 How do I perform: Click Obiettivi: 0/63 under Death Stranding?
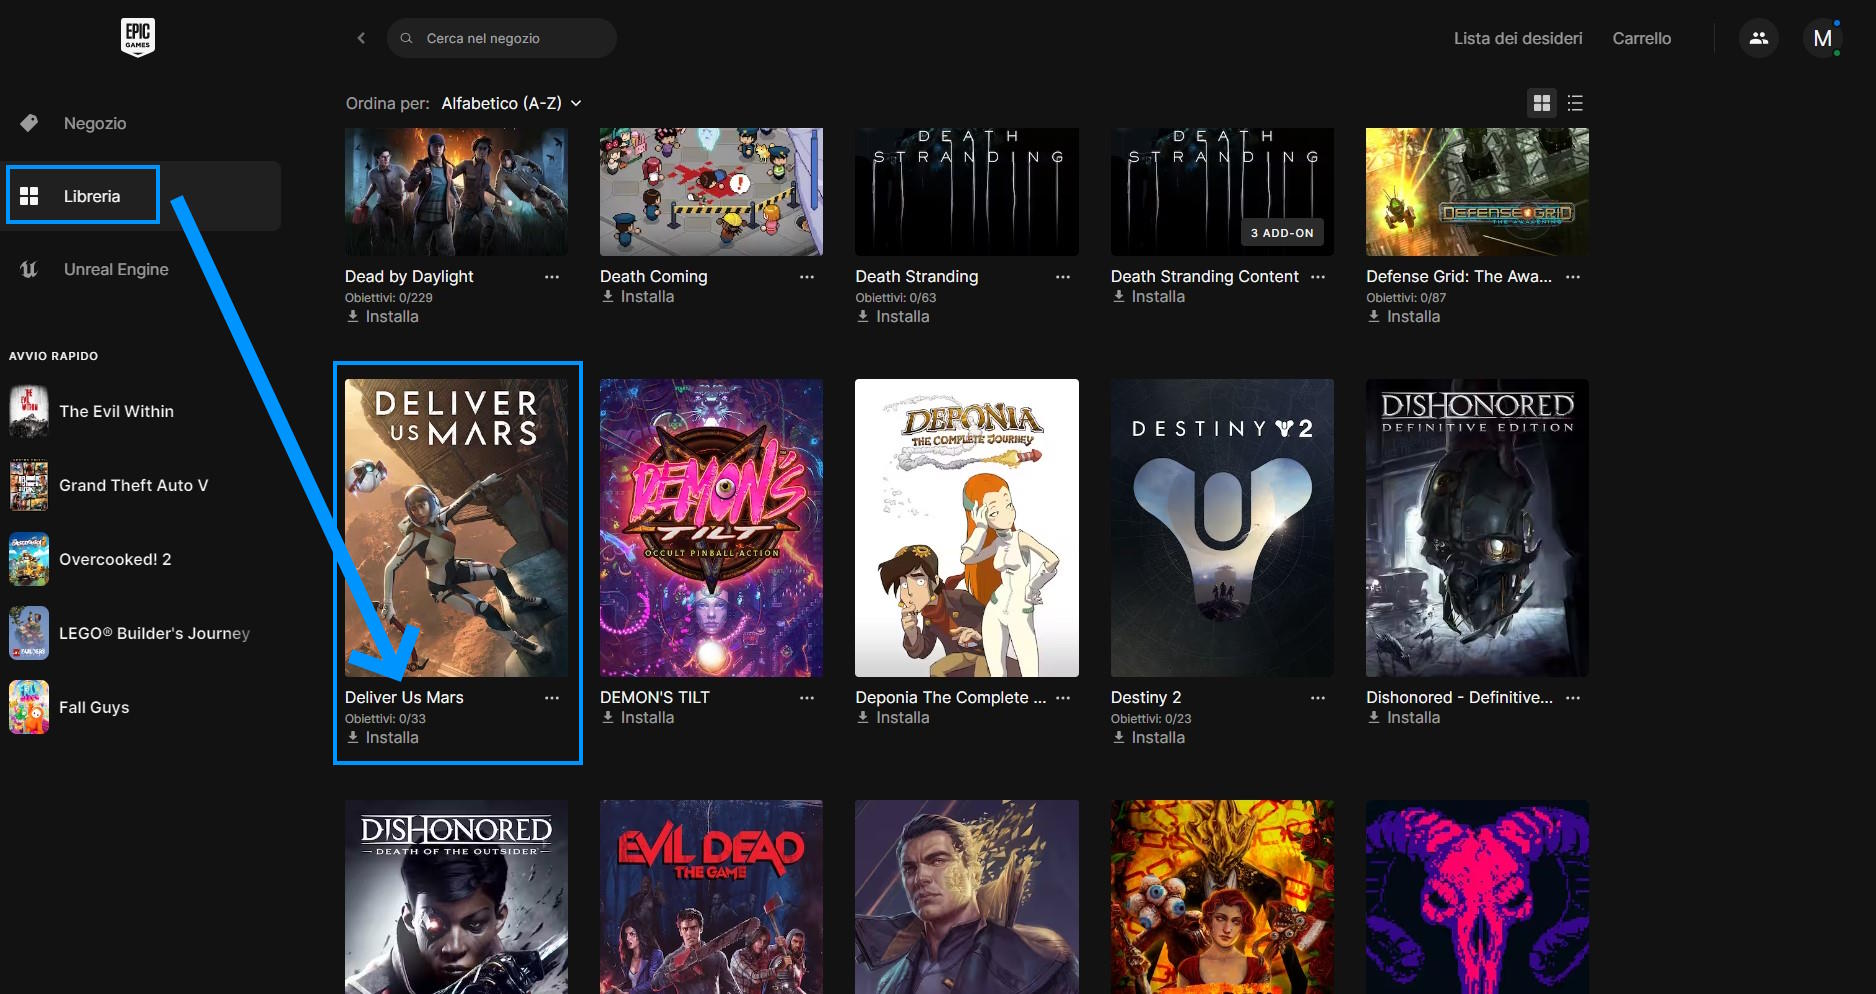pyautogui.click(x=896, y=297)
